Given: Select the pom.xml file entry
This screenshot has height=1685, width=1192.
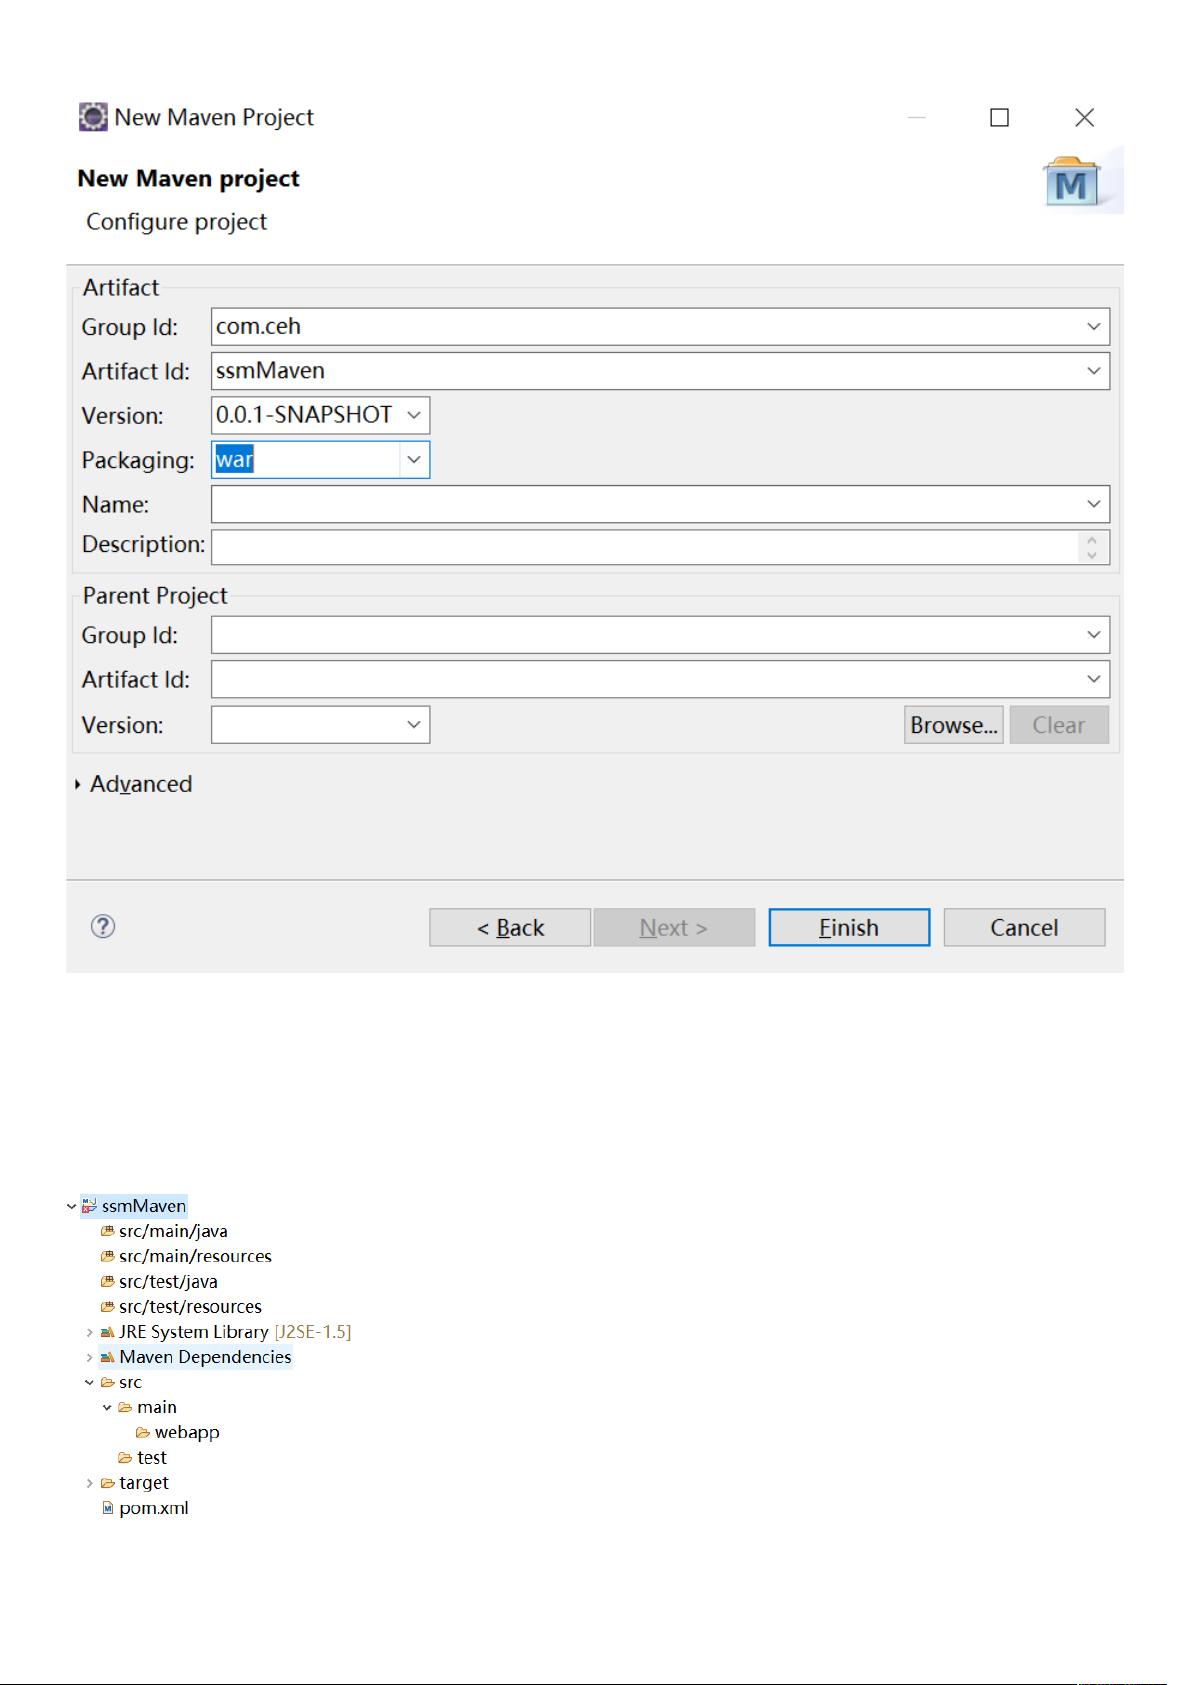Looking at the screenshot, I should pos(154,1508).
